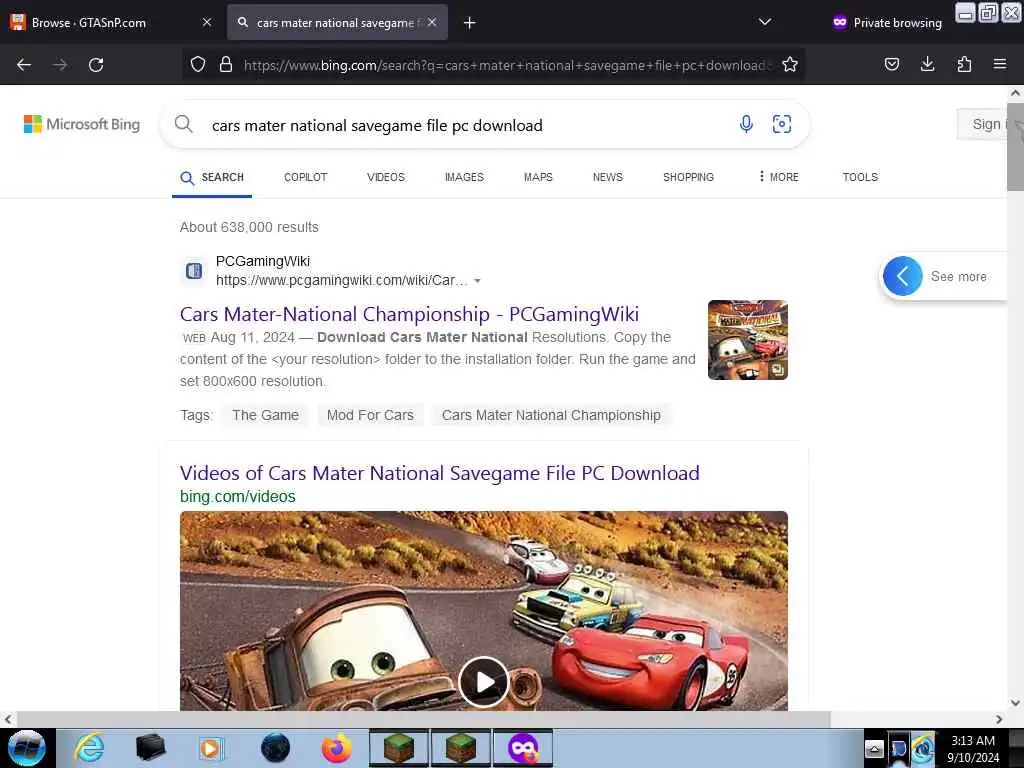The height and width of the screenshot is (768, 1024).
Task: Reload the Bing search page
Action: tap(96, 65)
